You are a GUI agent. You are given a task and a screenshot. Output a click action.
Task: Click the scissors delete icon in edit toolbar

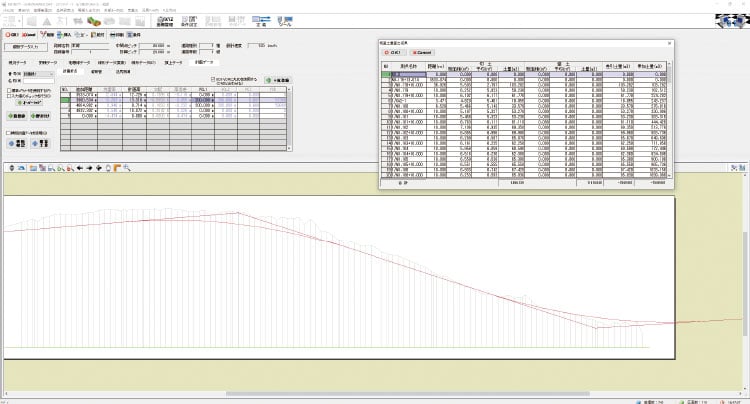[x=47, y=35]
